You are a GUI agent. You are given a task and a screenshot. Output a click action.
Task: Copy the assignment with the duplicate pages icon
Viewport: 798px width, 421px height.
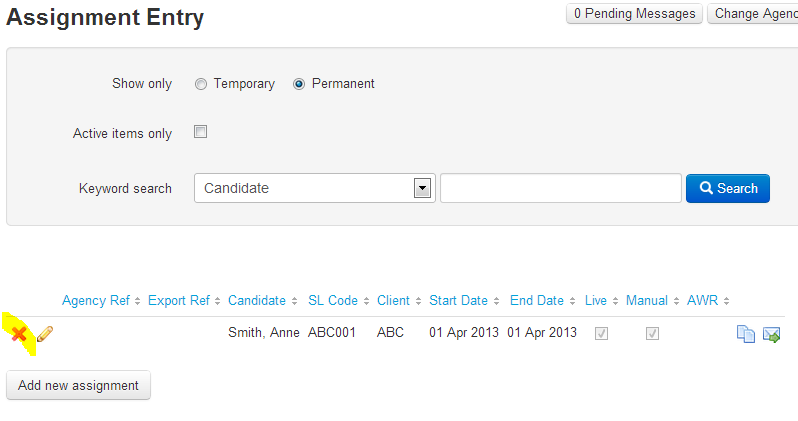point(746,334)
